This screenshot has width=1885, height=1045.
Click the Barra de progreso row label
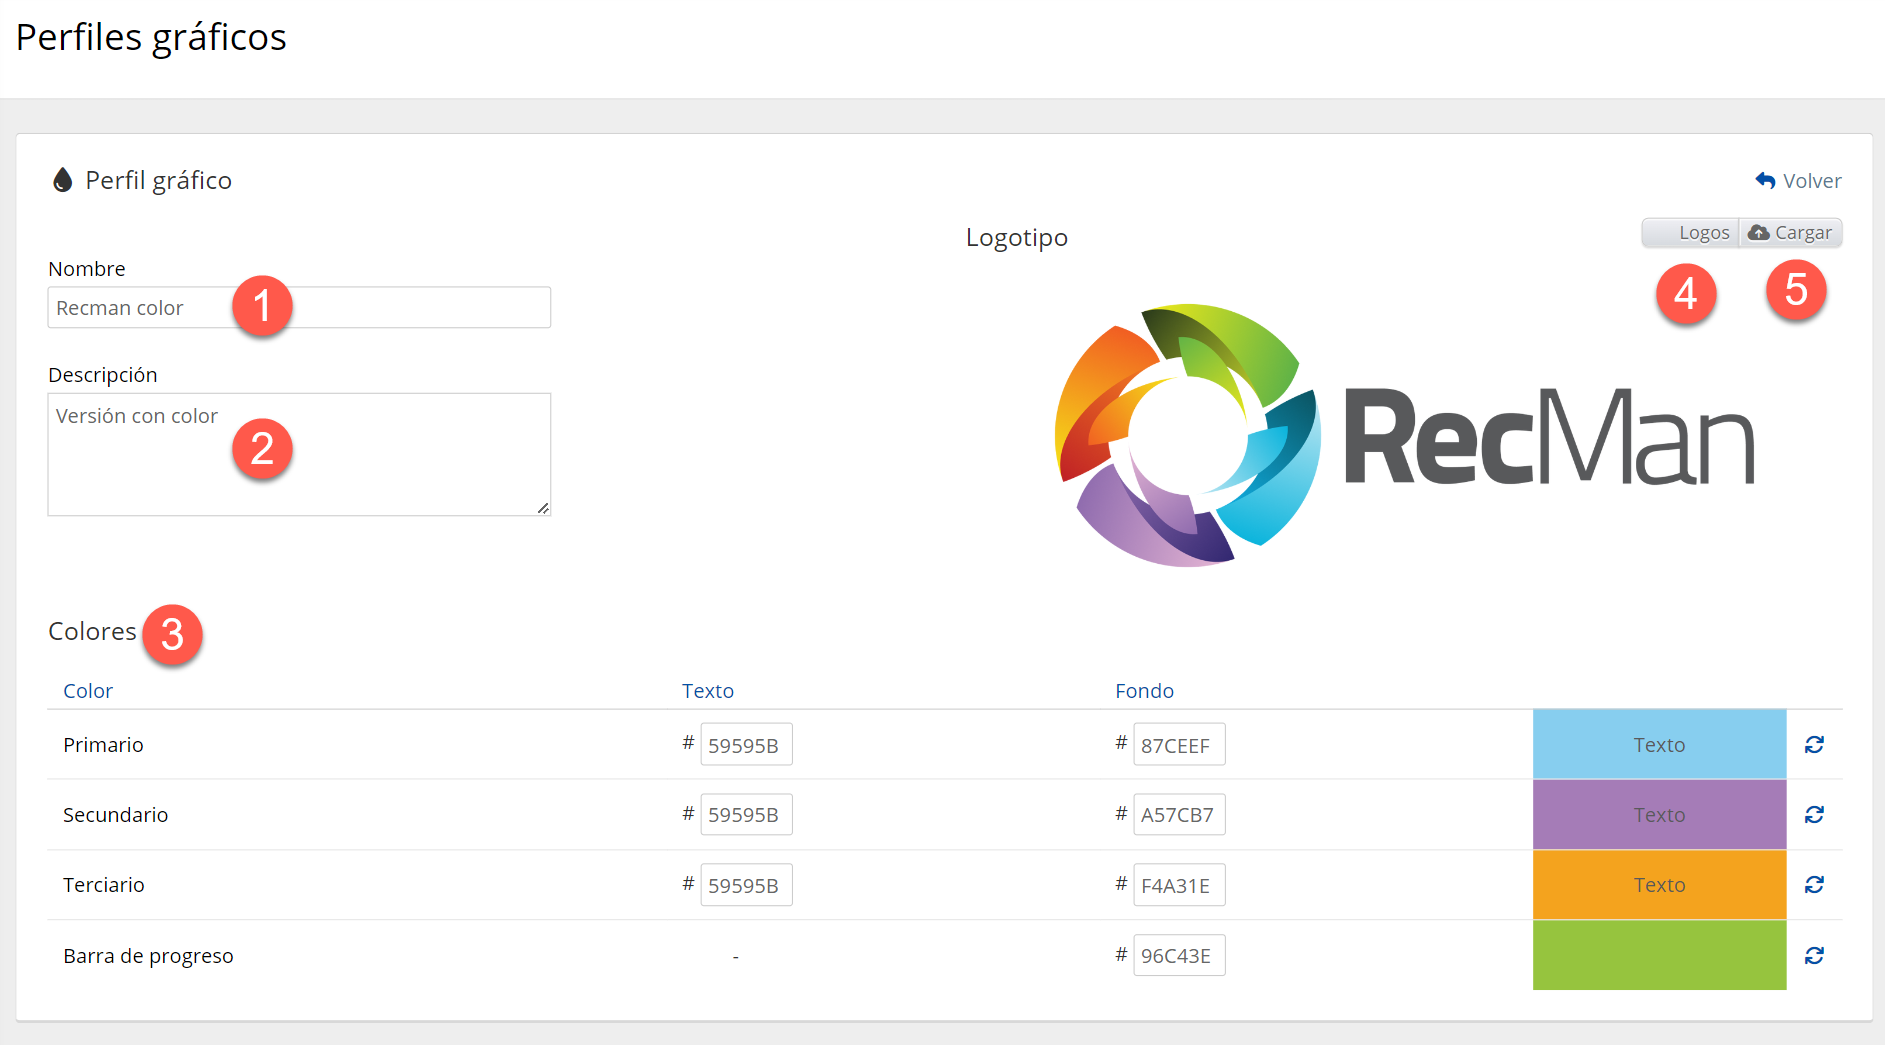[148, 956]
